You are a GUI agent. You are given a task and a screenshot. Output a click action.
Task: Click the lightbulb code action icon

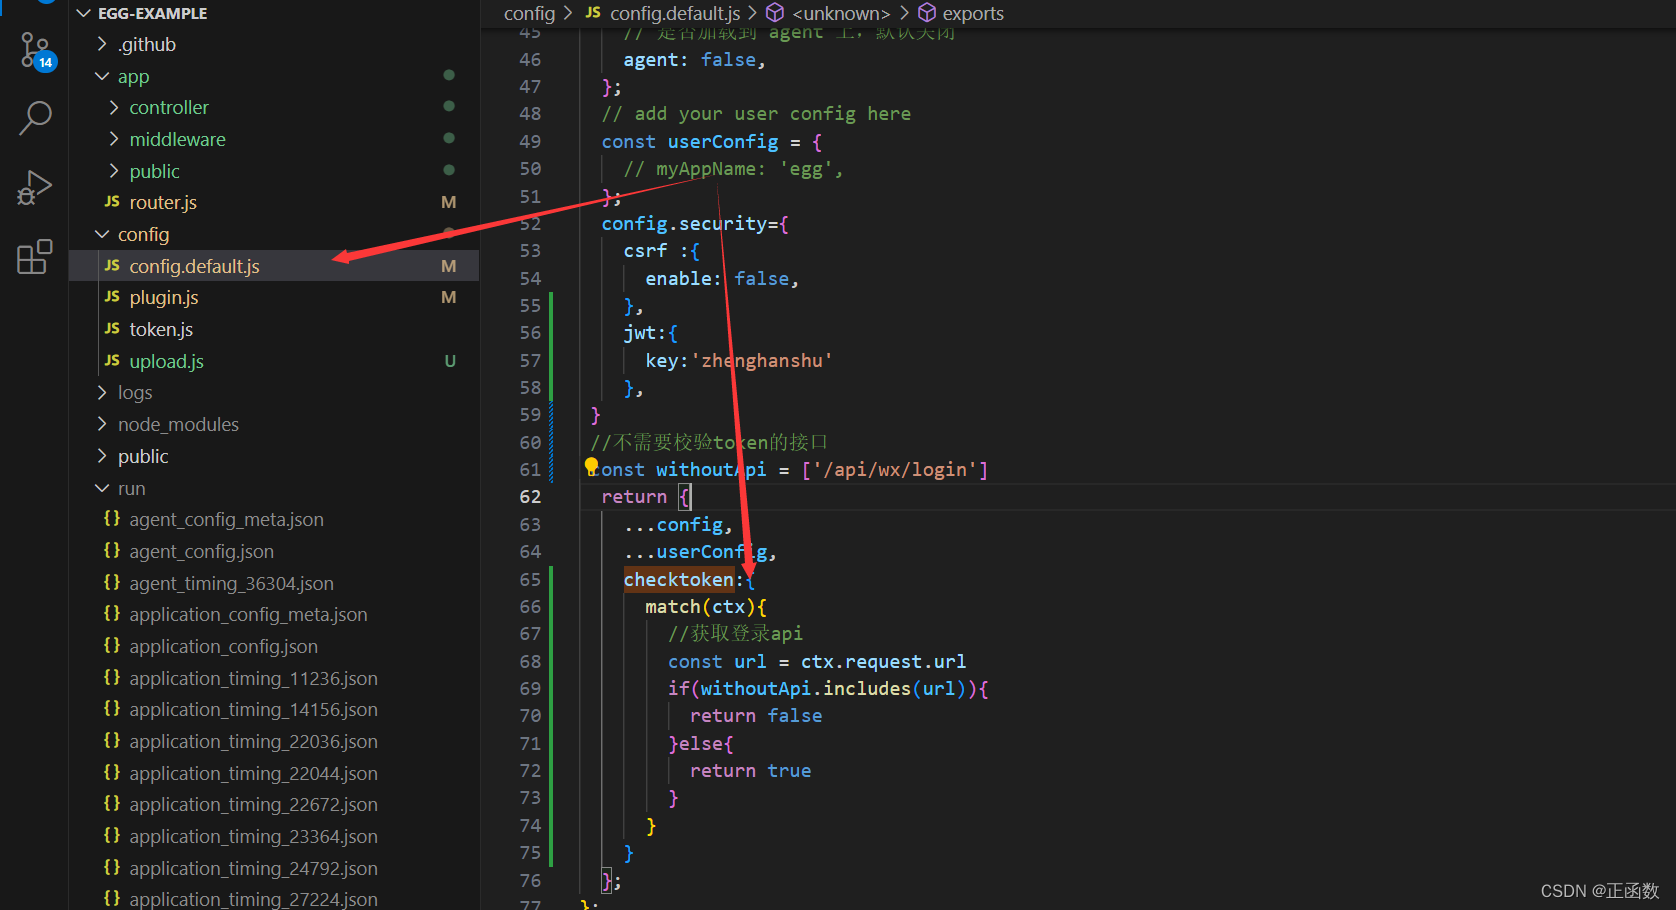[591, 466]
